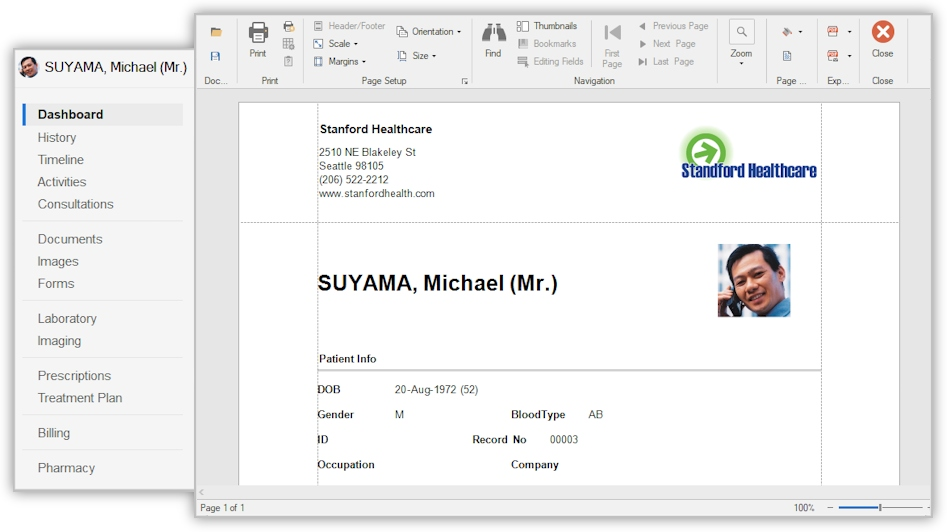Click the Zoom magnifier icon
The width and height of the screenshot is (947, 532).
click(x=741, y=32)
